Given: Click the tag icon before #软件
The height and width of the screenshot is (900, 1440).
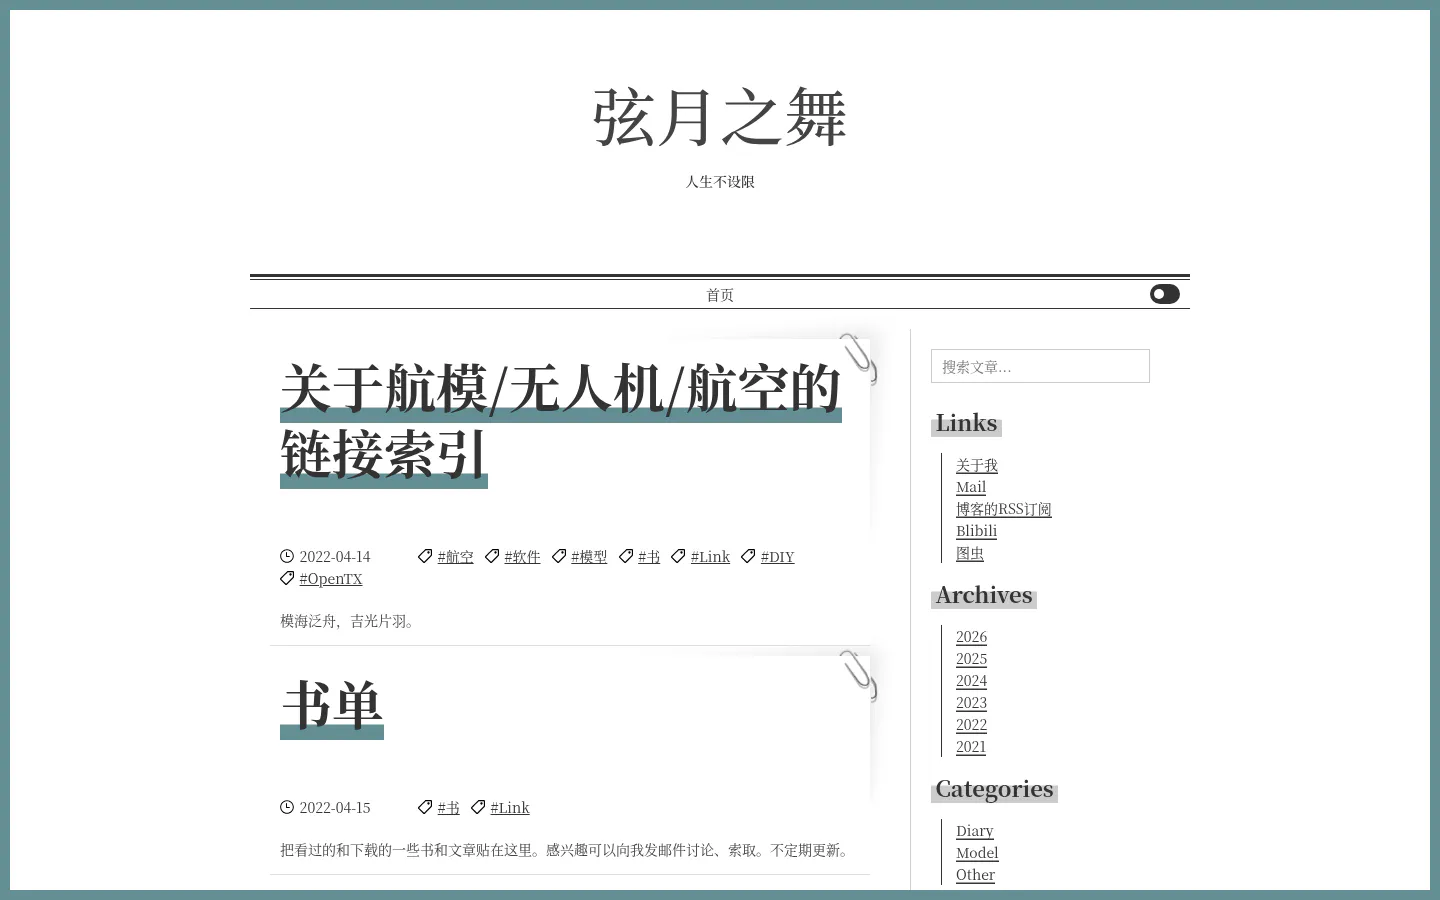Looking at the screenshot, I should click(492, 556).
